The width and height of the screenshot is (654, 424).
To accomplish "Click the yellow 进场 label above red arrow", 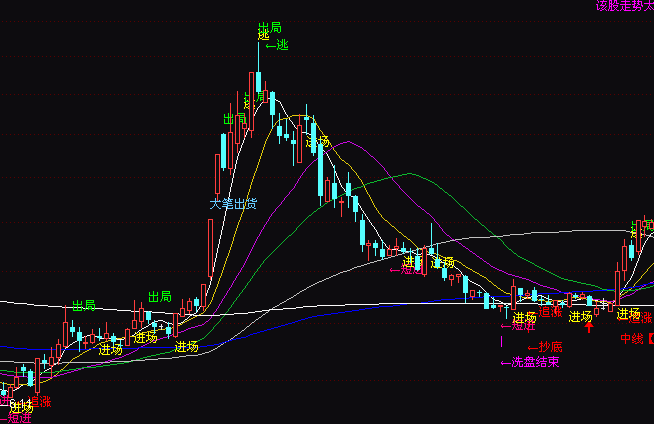I will 581,317.
